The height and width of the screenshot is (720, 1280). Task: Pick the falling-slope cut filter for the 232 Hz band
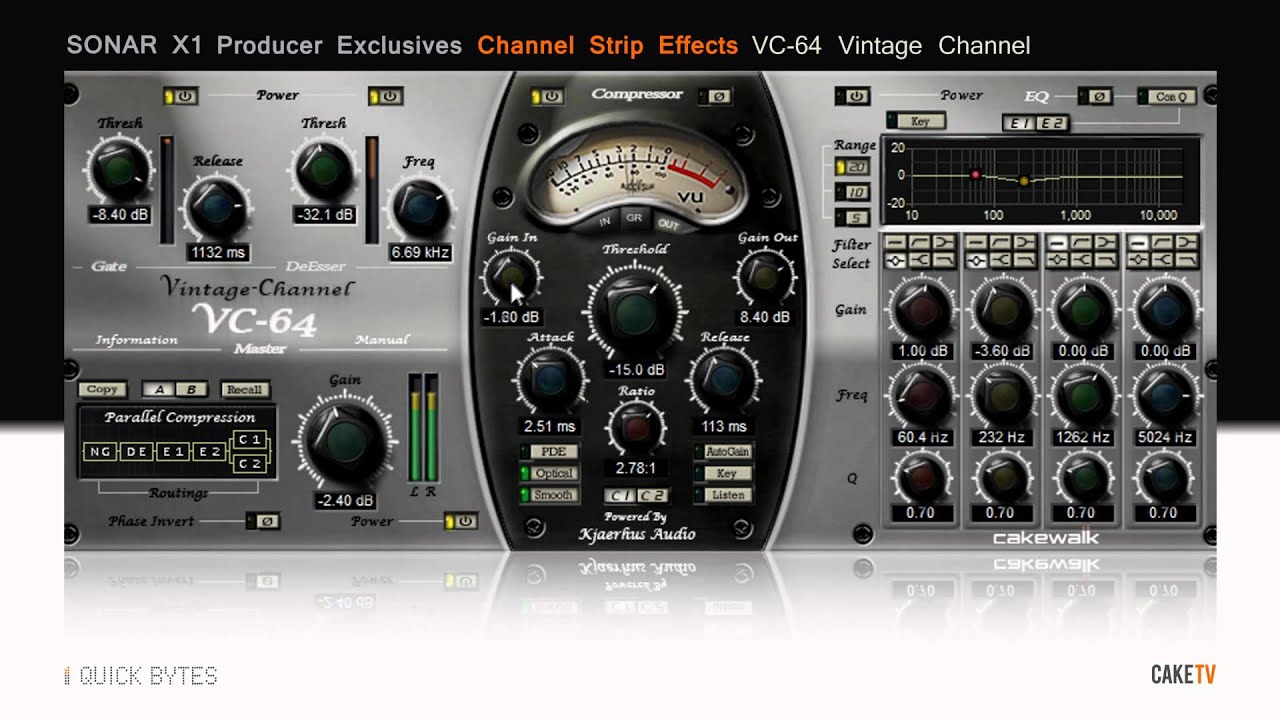click(x=1024, y=260)
